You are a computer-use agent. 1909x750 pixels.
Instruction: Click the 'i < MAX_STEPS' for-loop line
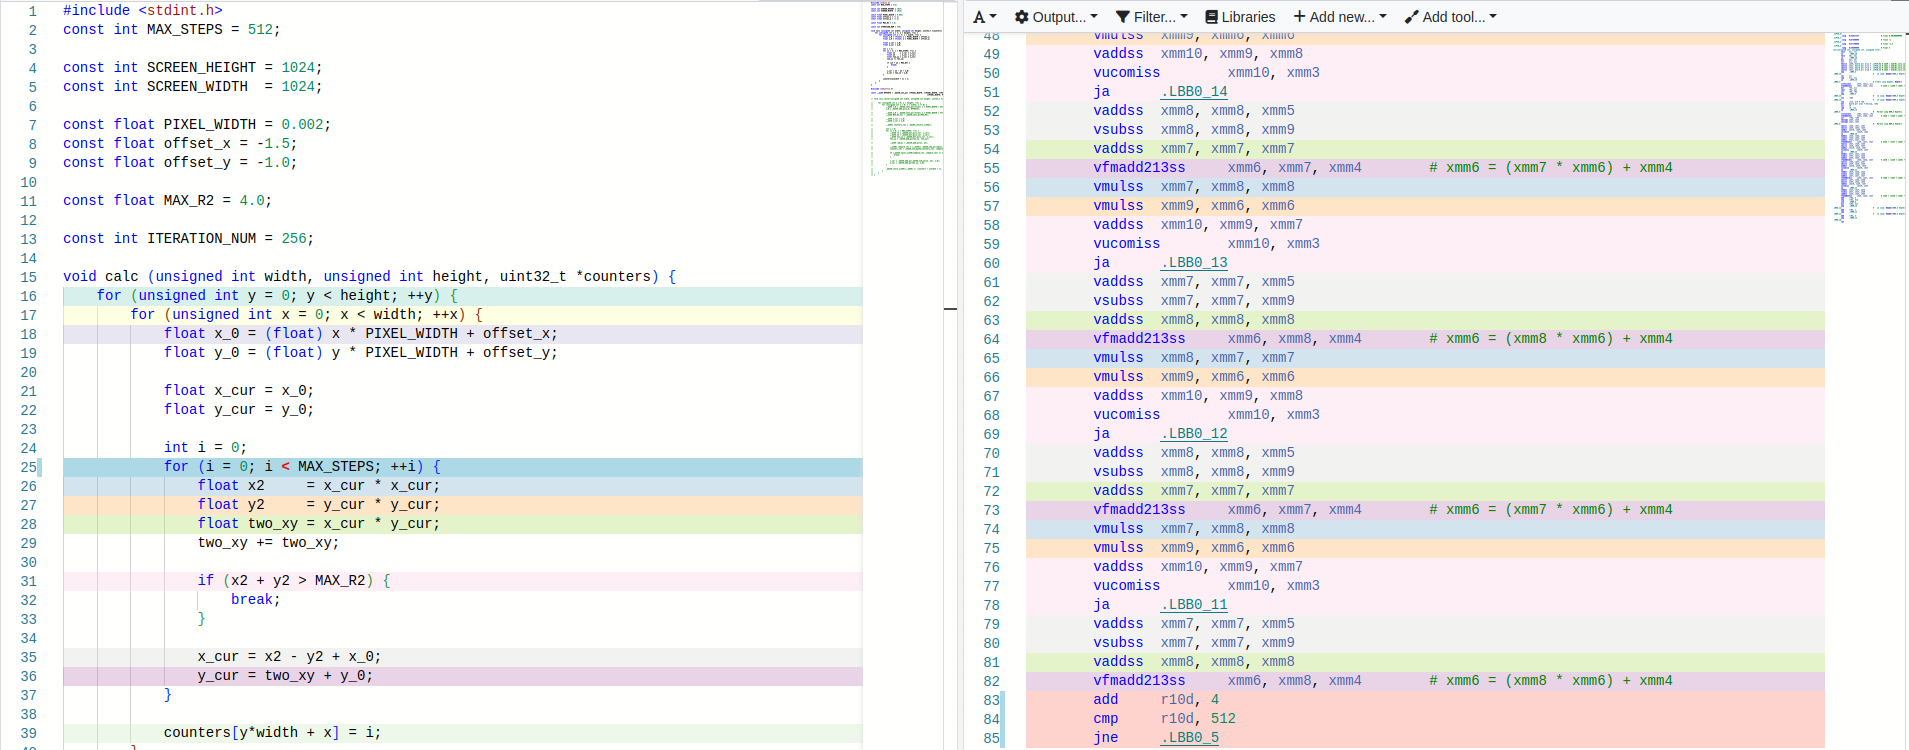303,466
